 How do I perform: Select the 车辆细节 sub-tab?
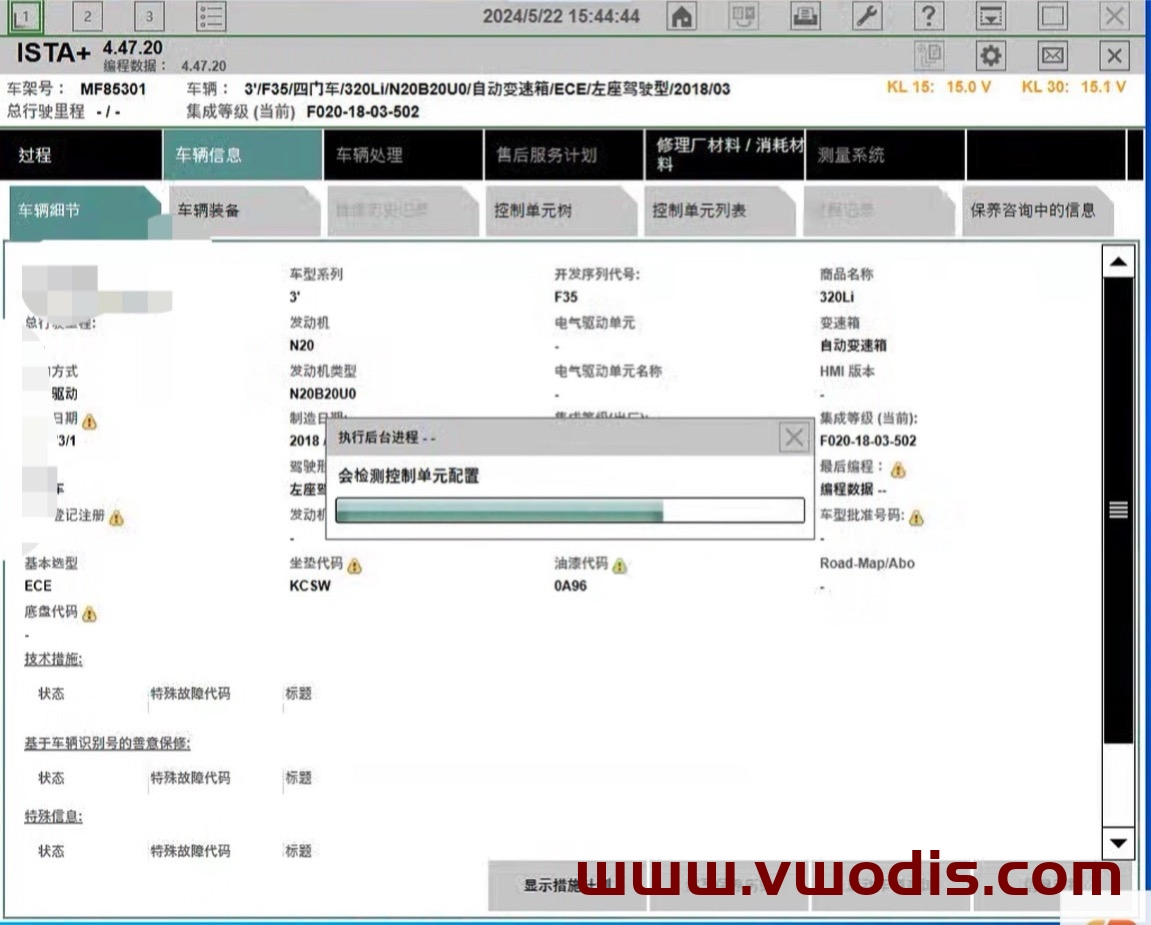click(x=84, y=211)
